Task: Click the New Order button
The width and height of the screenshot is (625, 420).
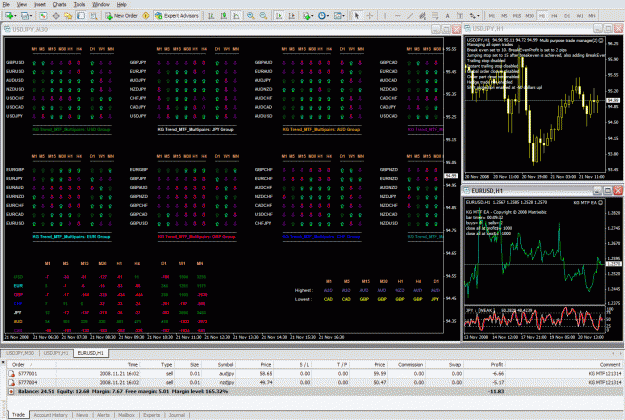Action: 122,16
